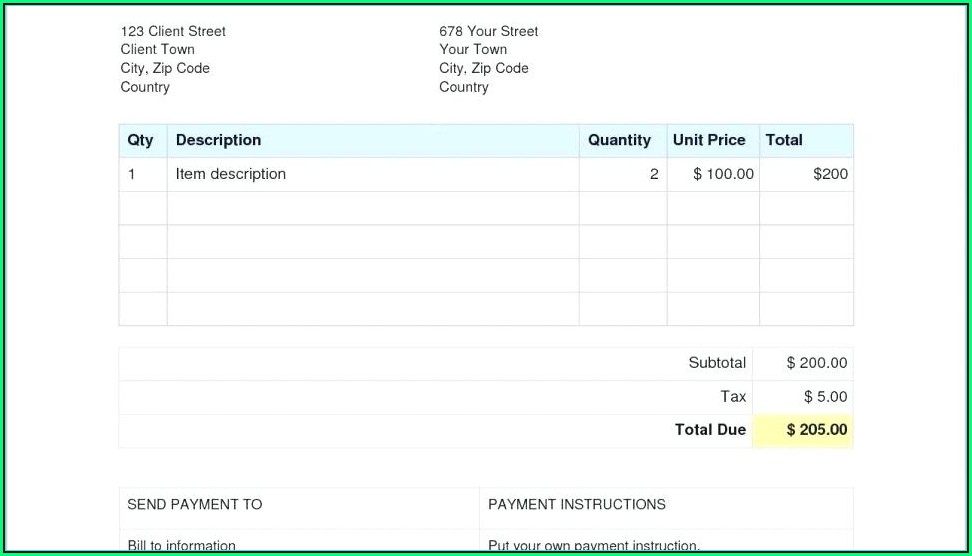Select the yellow highlighted $ 205.00 cell
The image size is (972, 556).
click(x=816, y=430)
